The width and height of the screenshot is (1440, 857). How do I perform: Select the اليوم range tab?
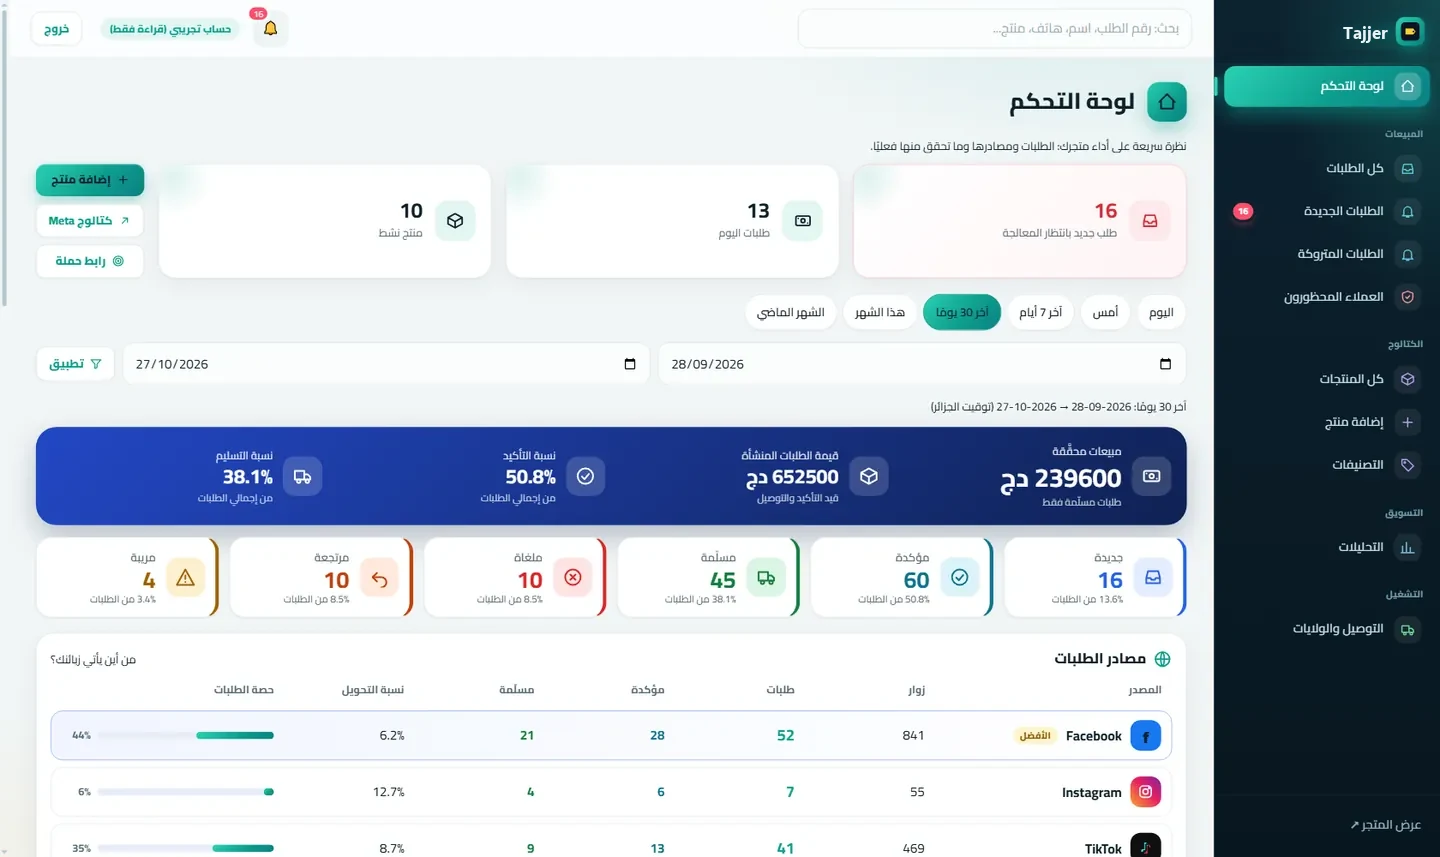click(x=1161, y=312)
